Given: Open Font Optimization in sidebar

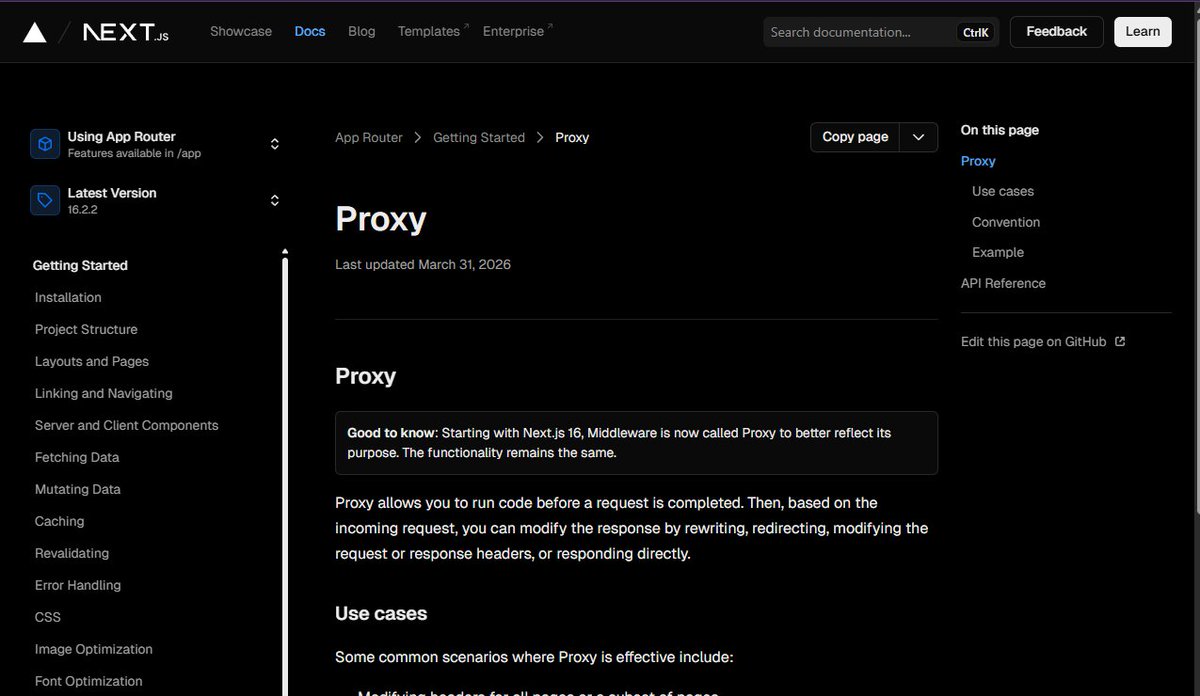Looking at the screenshot, I should [89, 681].
